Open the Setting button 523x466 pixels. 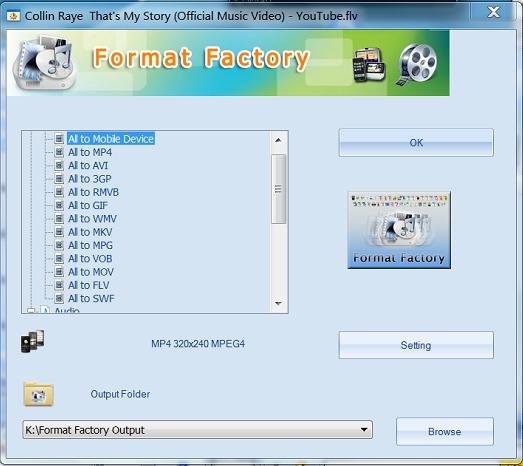416,345
